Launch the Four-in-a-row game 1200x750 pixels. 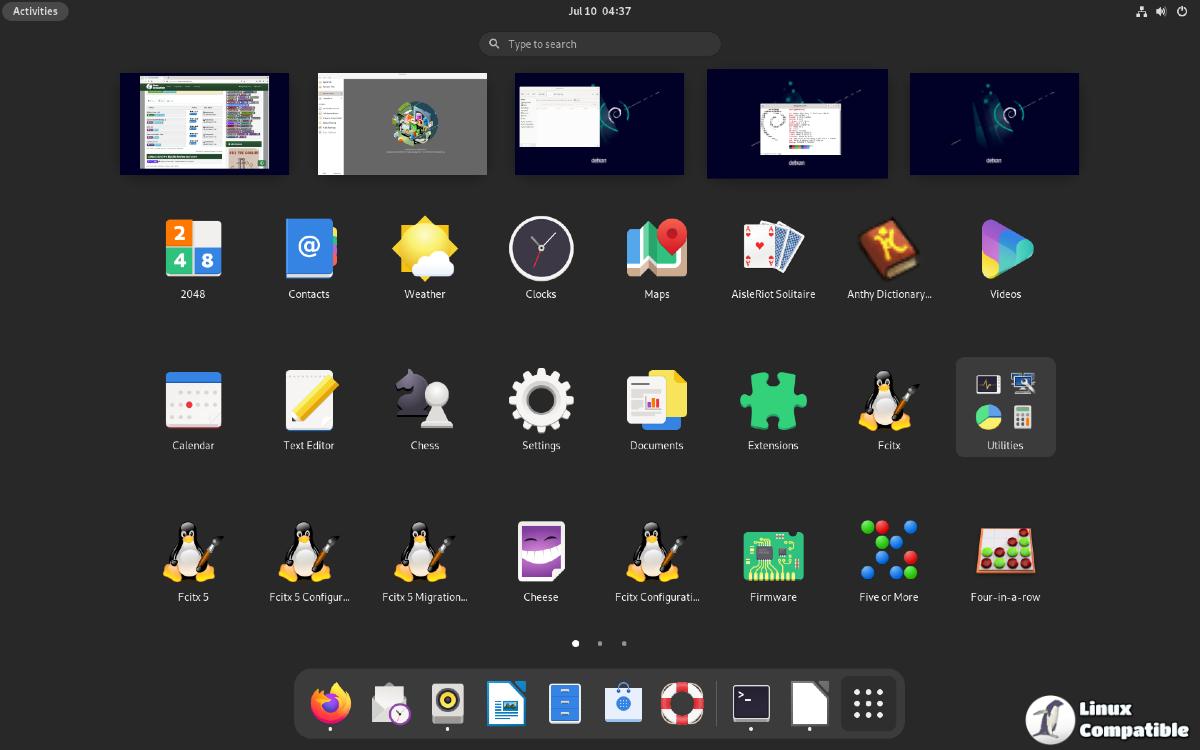[x=1005, y=551]
